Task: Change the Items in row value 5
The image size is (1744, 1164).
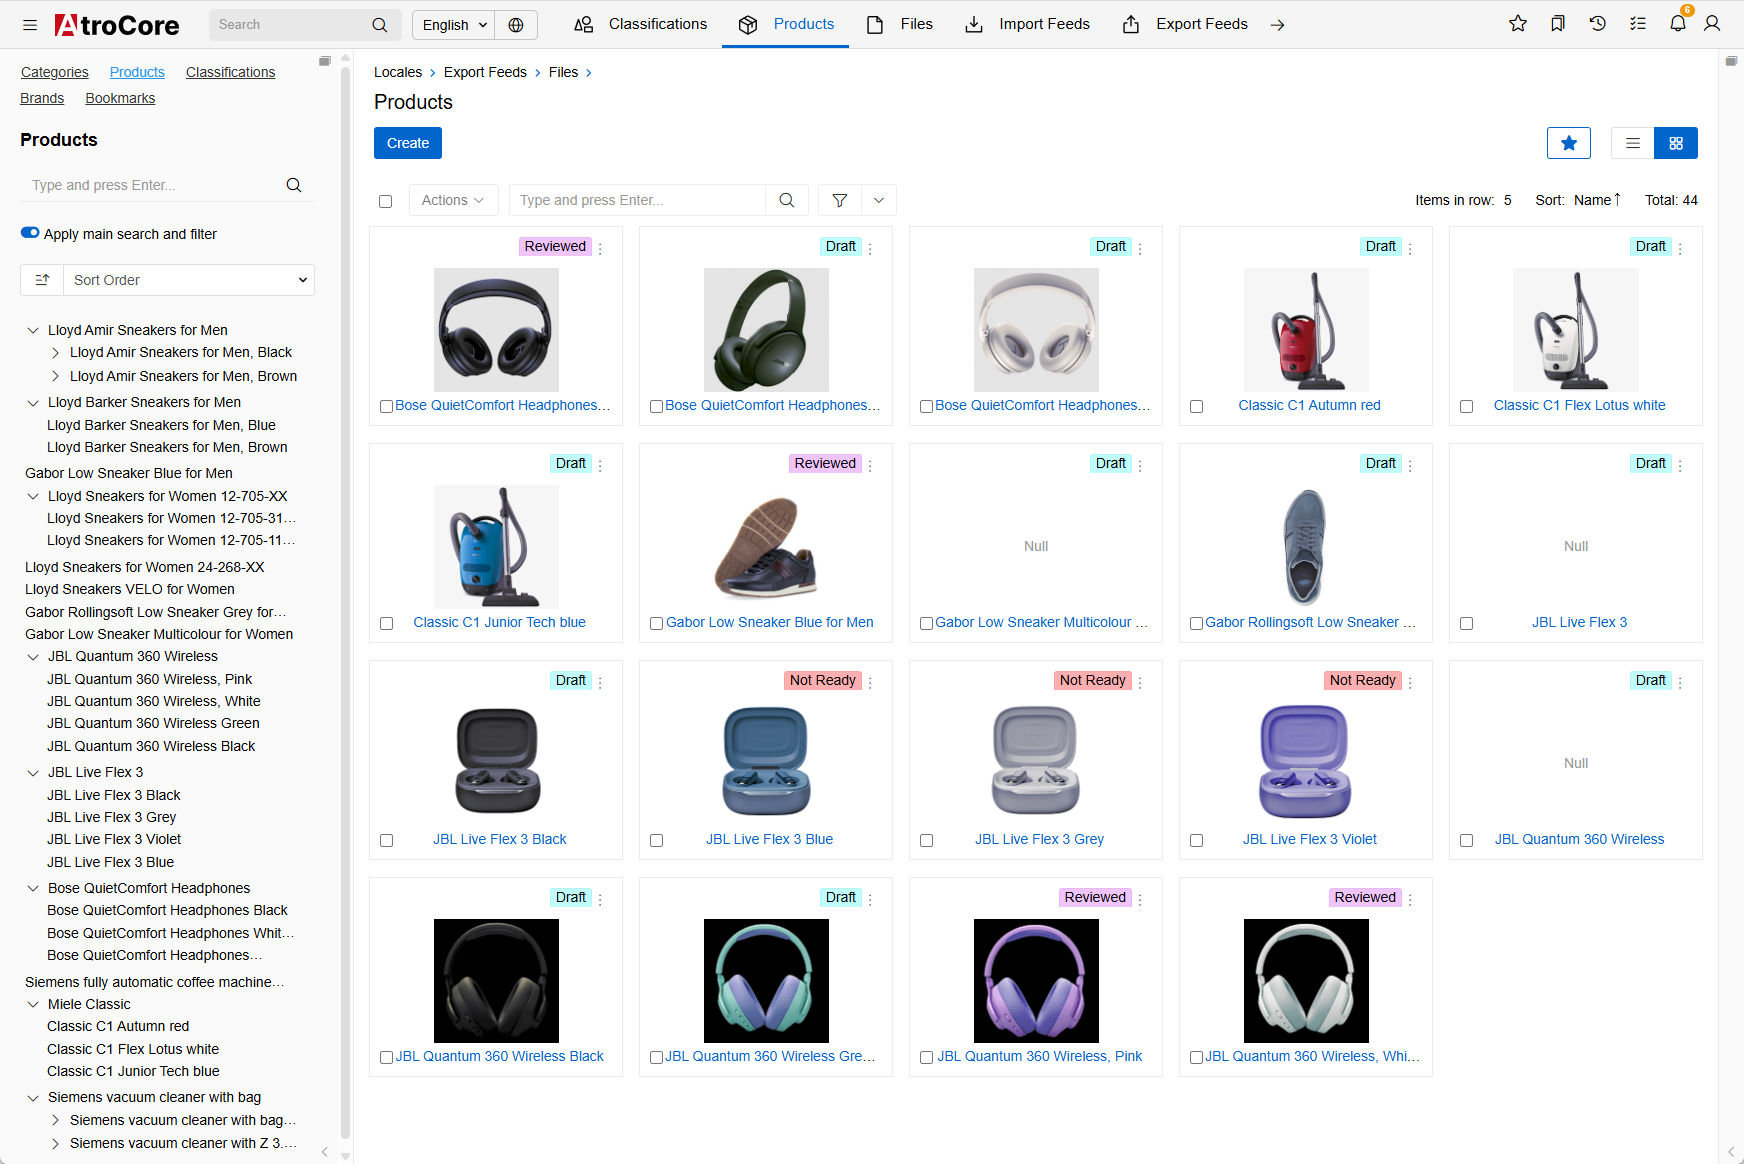Action: tap(1508, 200)
